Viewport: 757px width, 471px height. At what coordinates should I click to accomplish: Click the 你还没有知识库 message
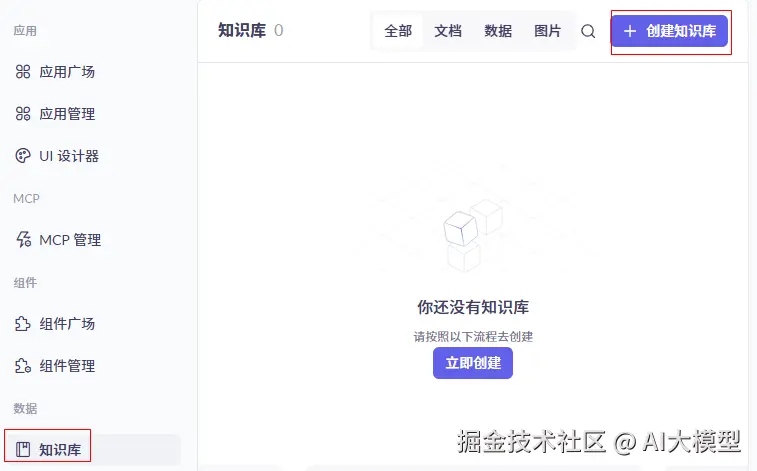pos(473,307)
